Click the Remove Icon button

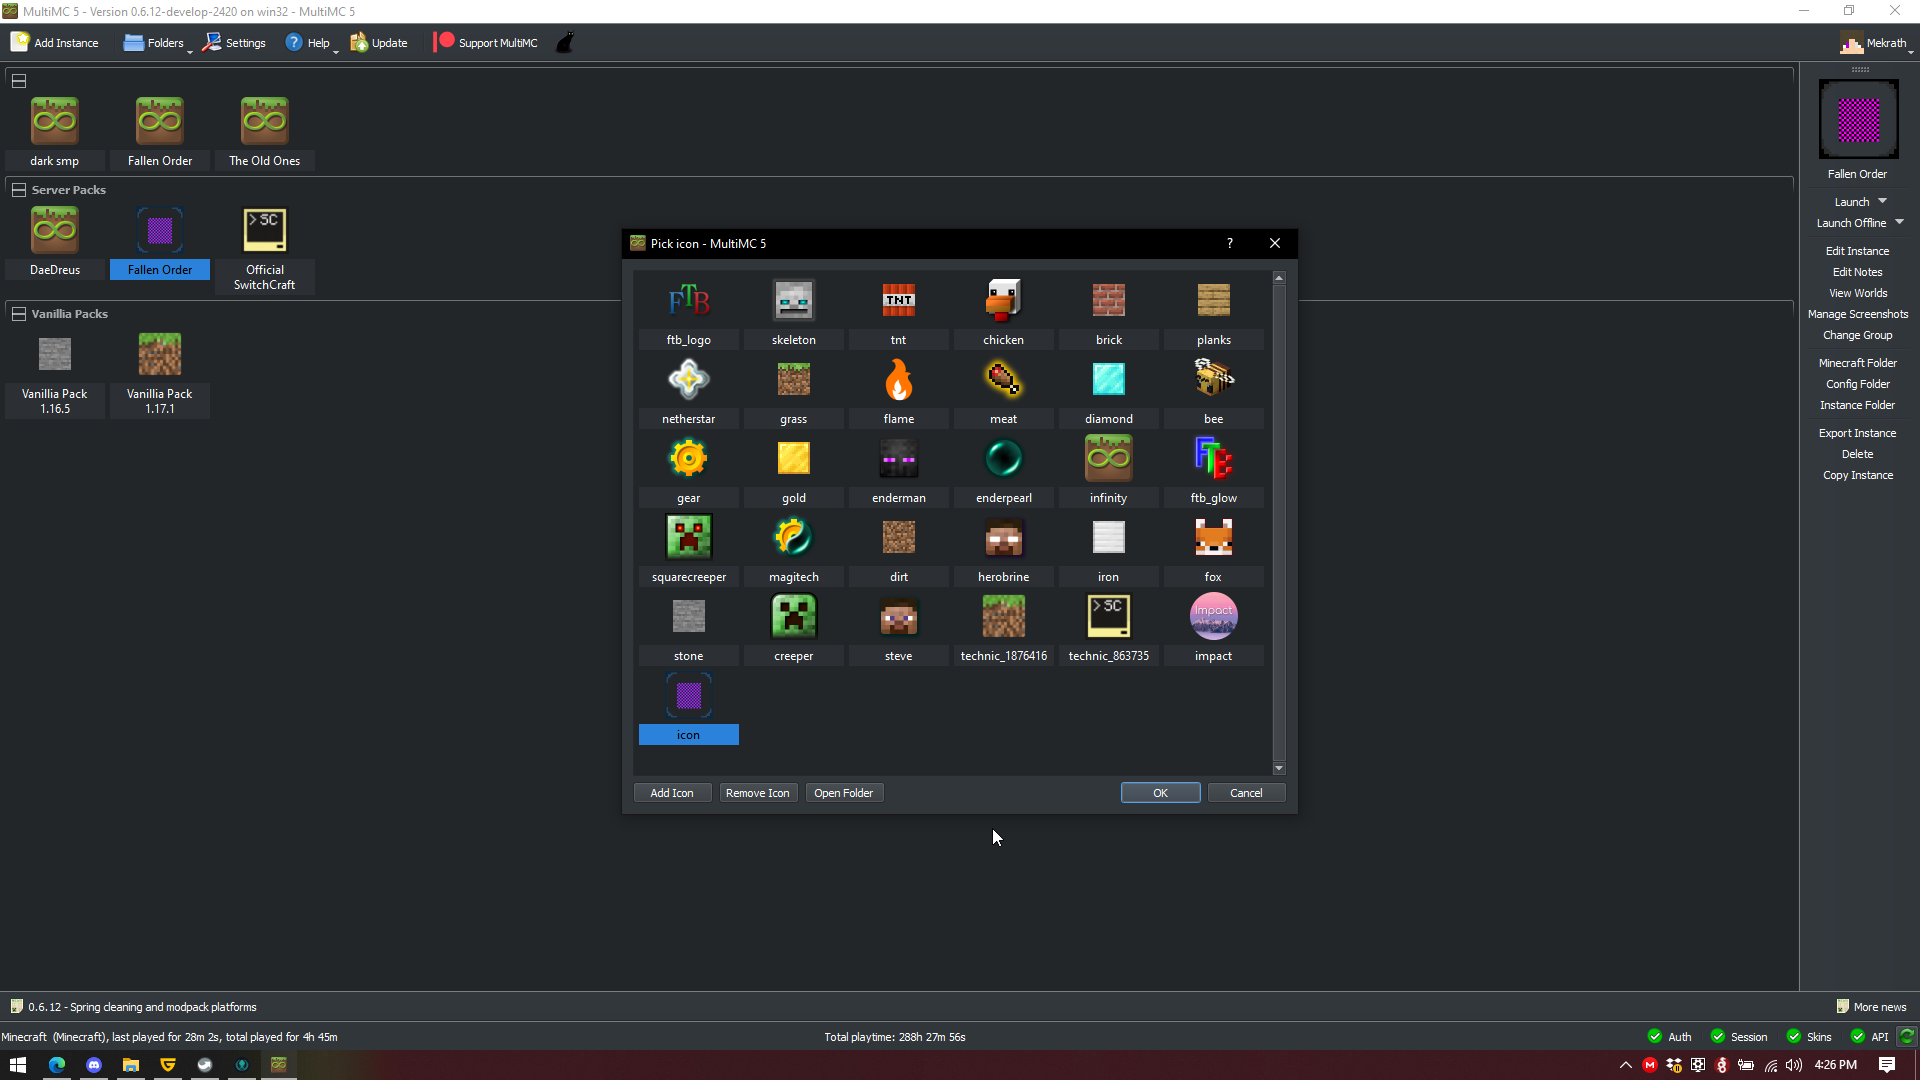pyautogui.click(x=758, y=792)
